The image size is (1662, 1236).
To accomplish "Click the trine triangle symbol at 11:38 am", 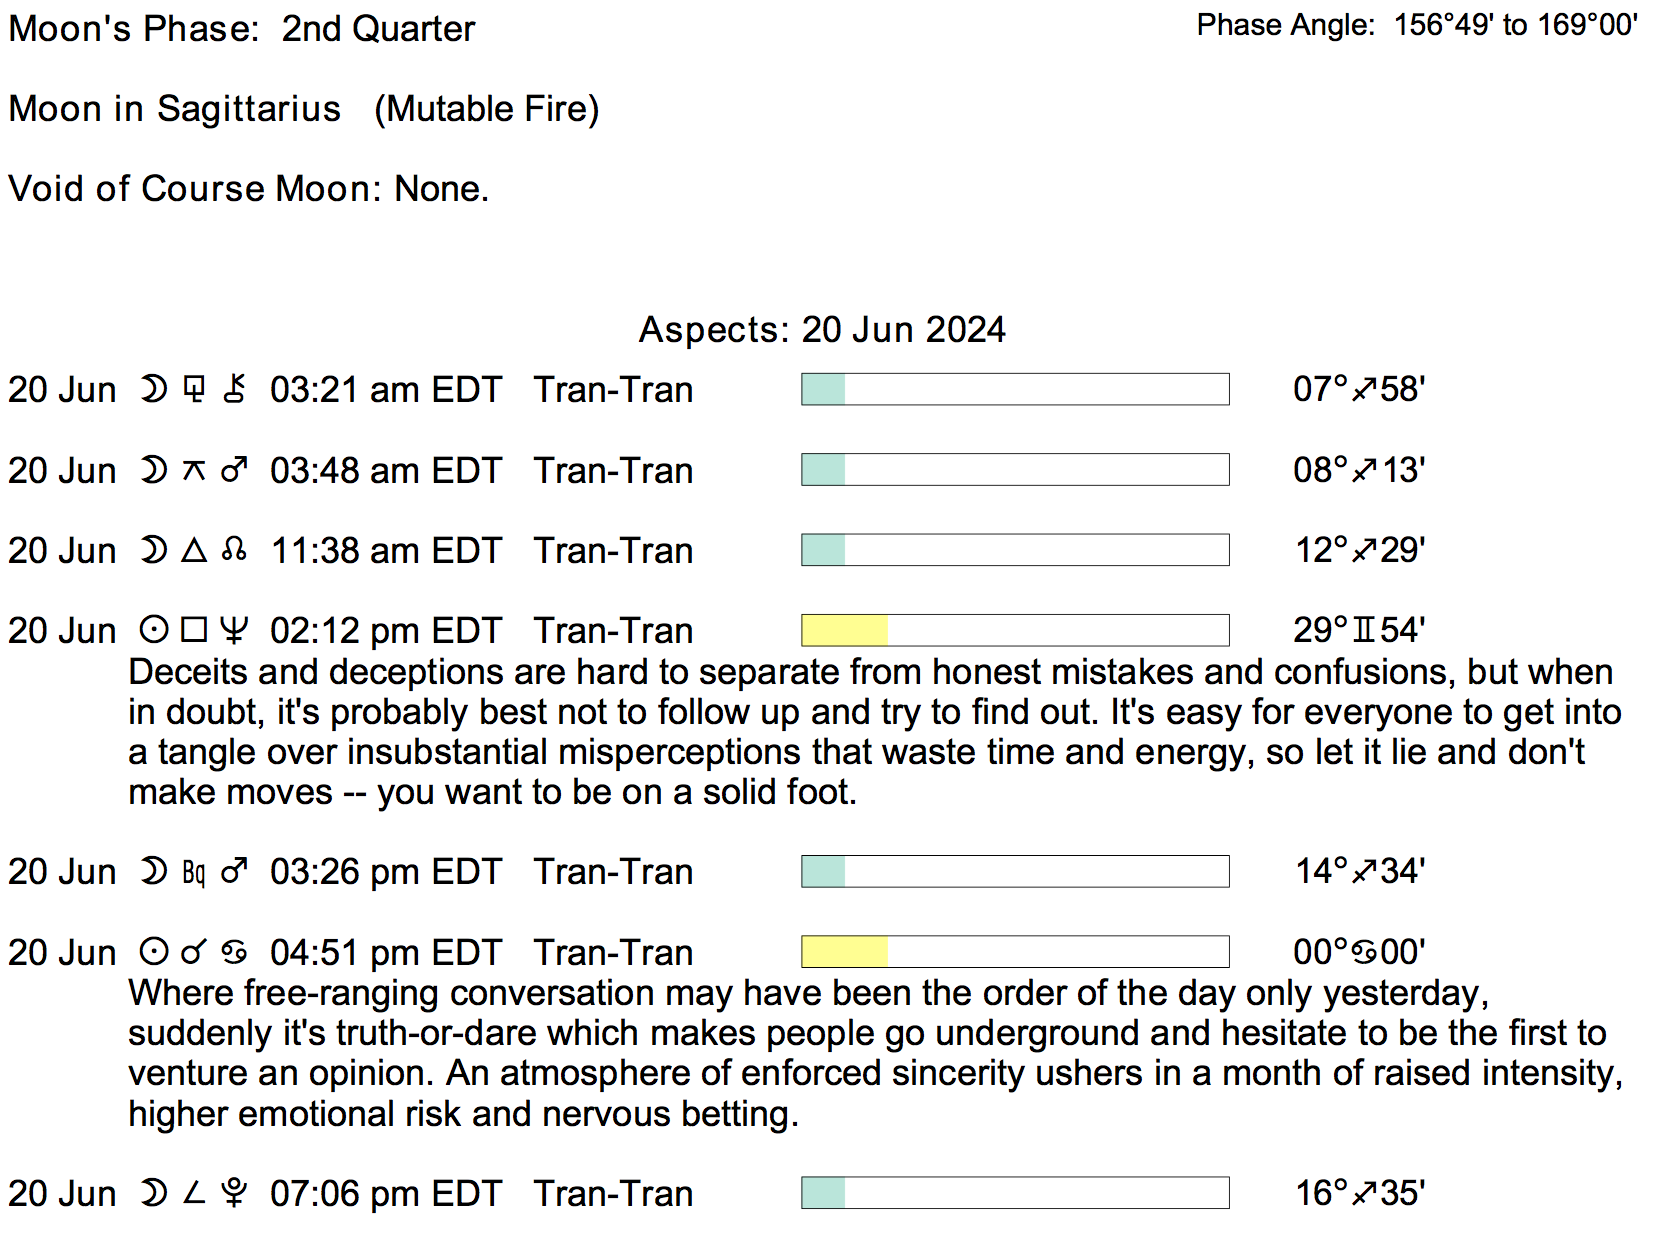I will pos(194,550).
